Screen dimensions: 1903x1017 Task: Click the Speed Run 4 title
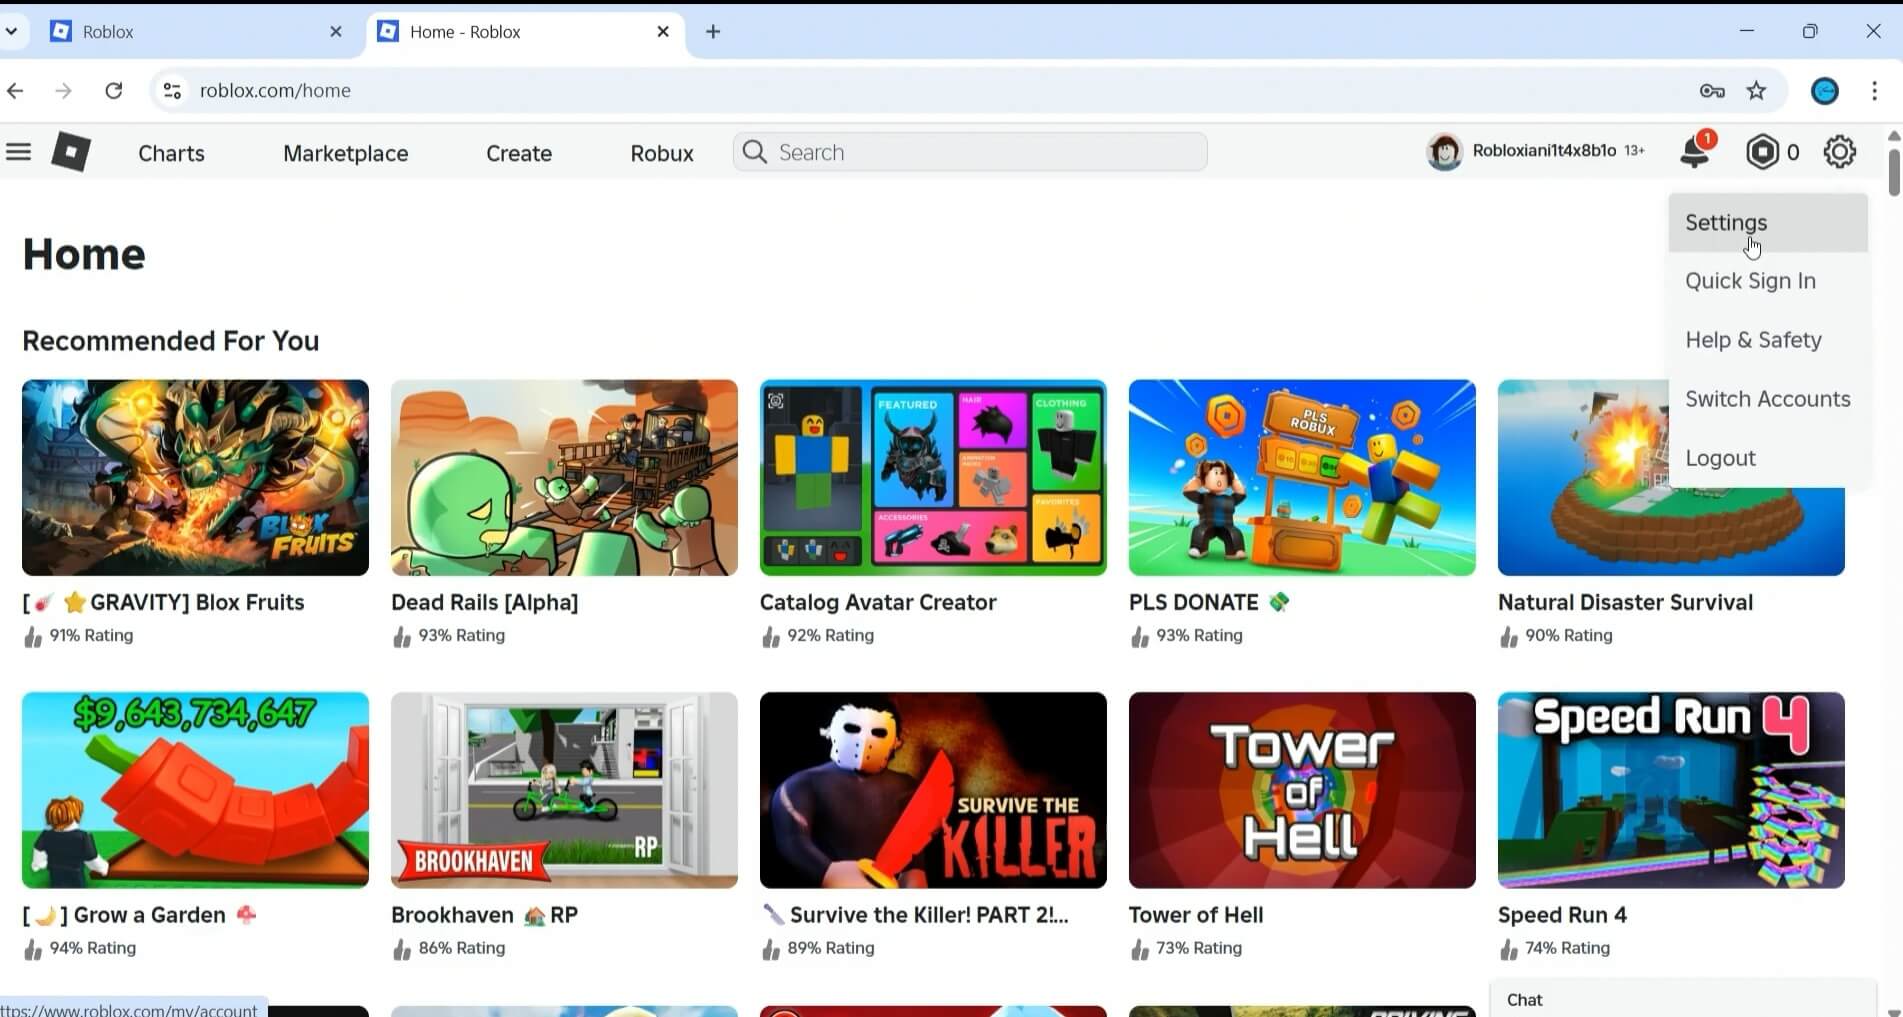point(1562,915)
